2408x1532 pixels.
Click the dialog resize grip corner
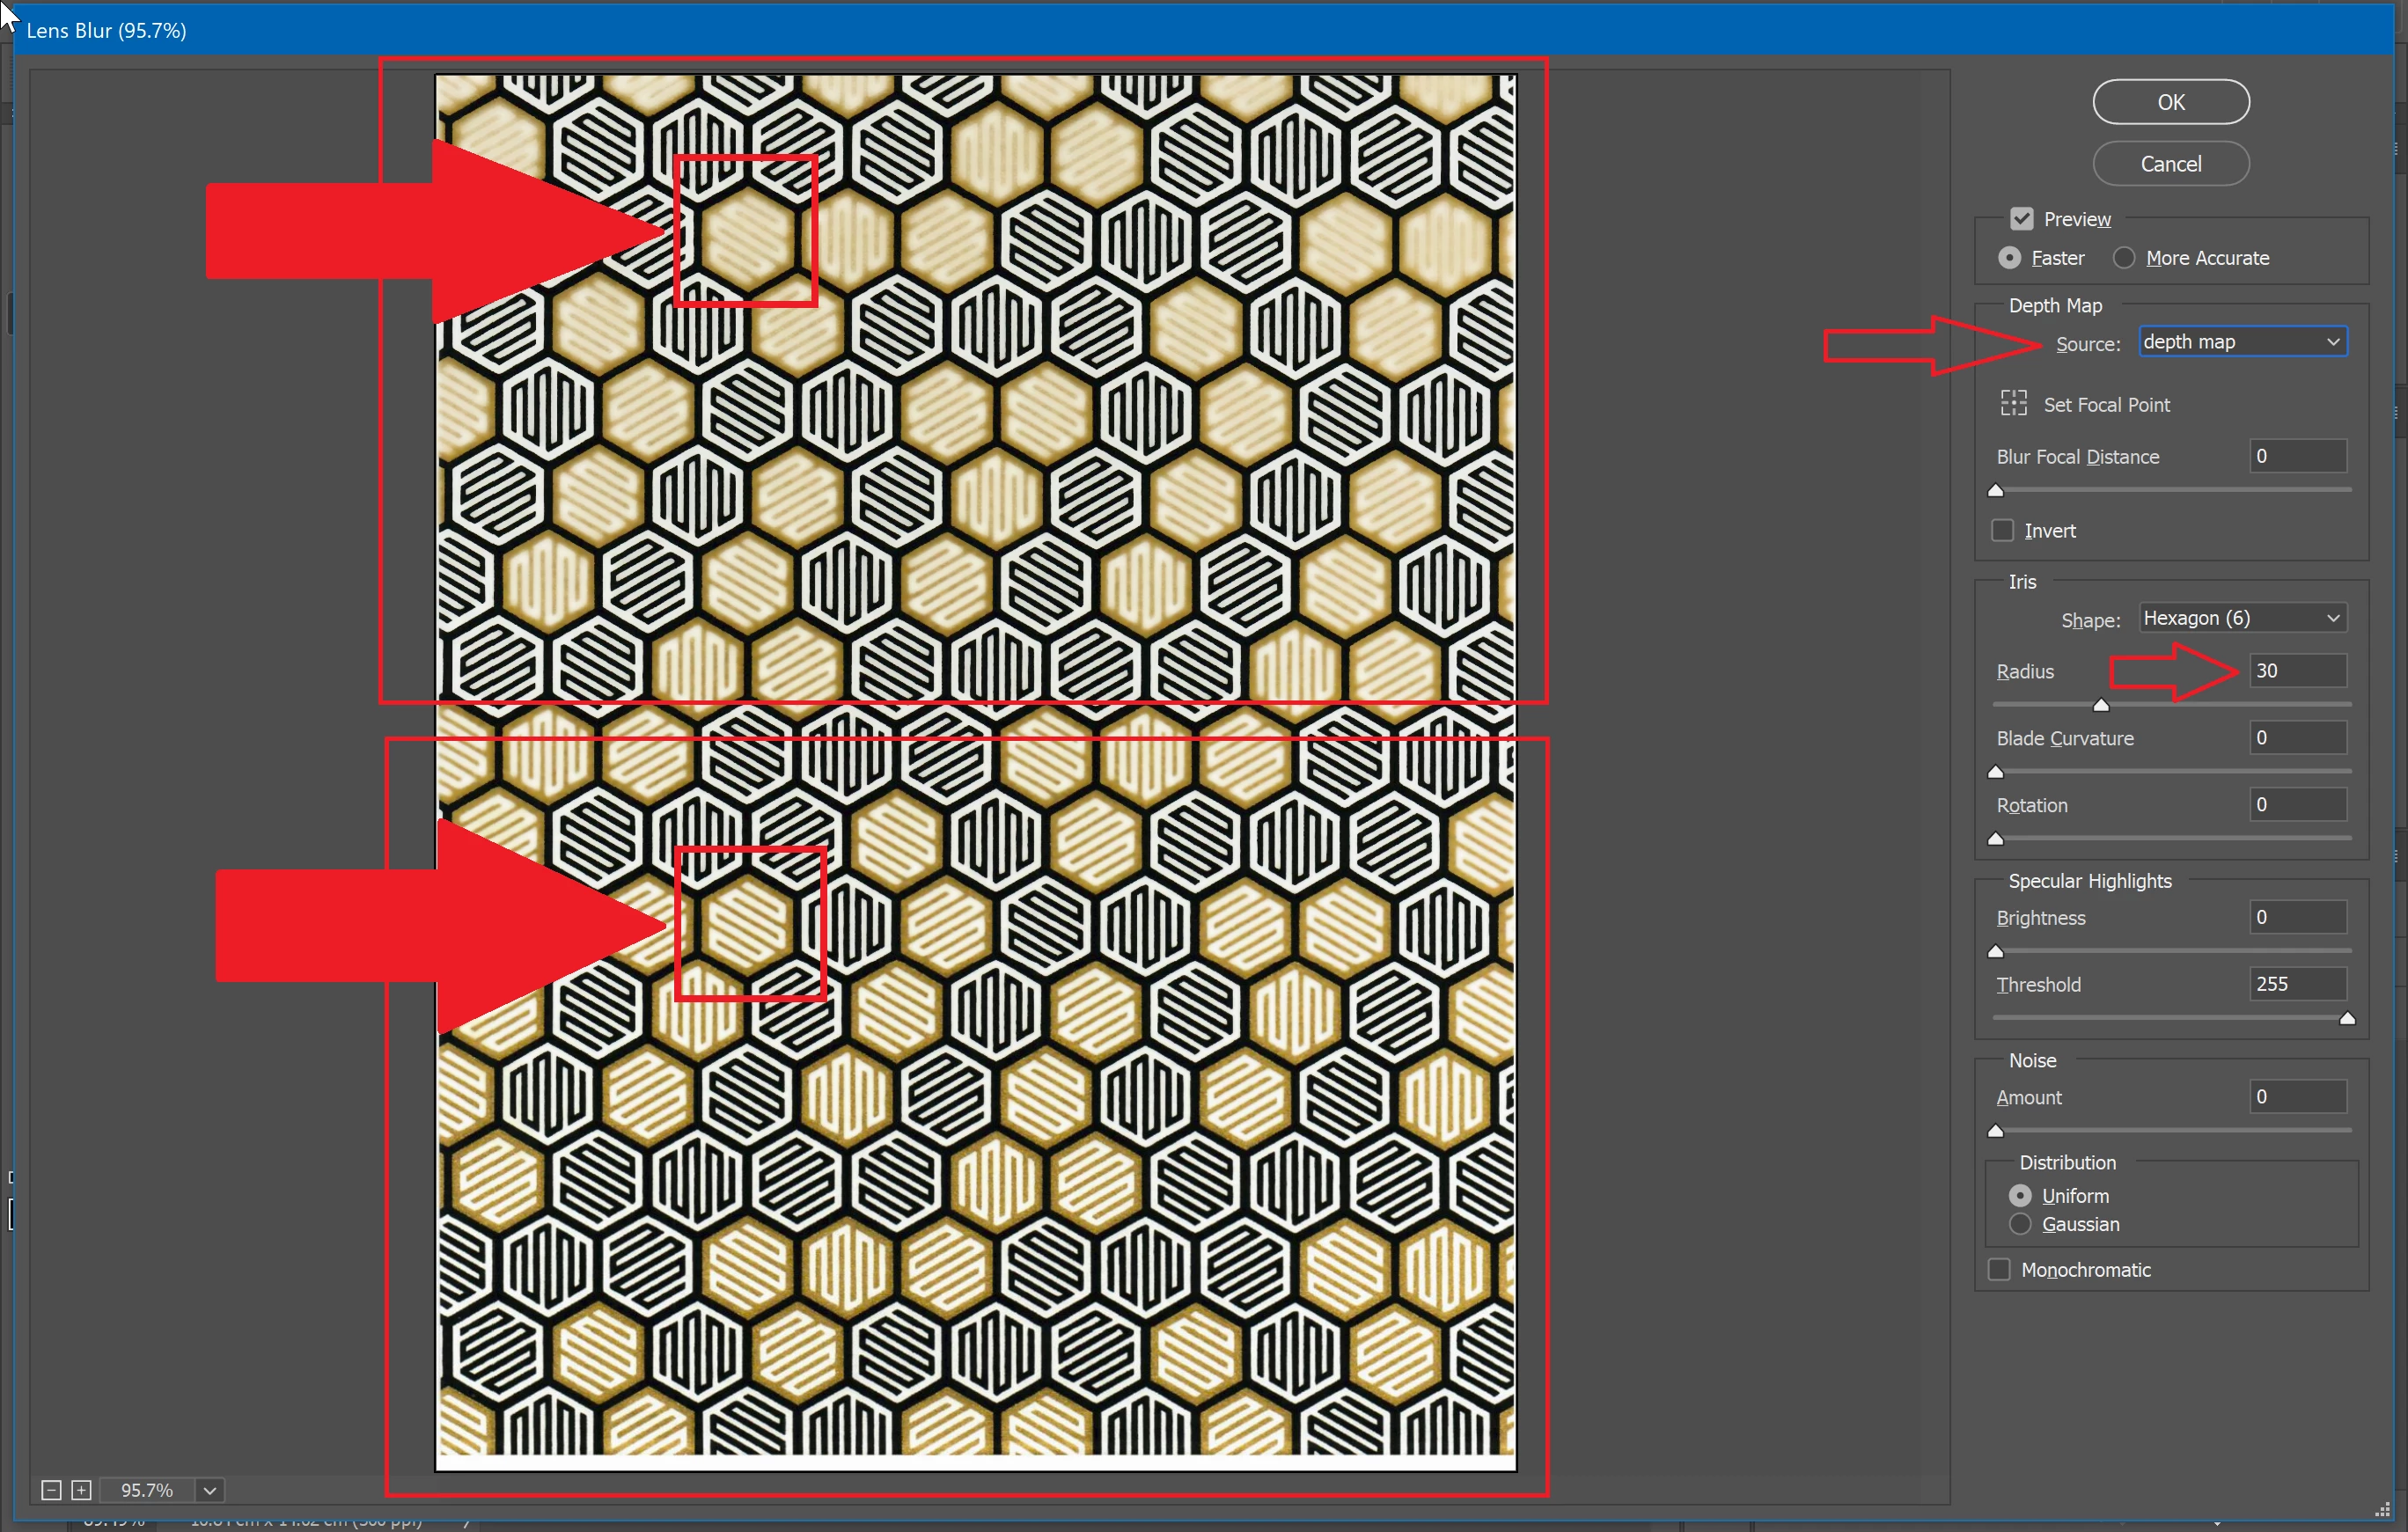click(2382, 1510)
